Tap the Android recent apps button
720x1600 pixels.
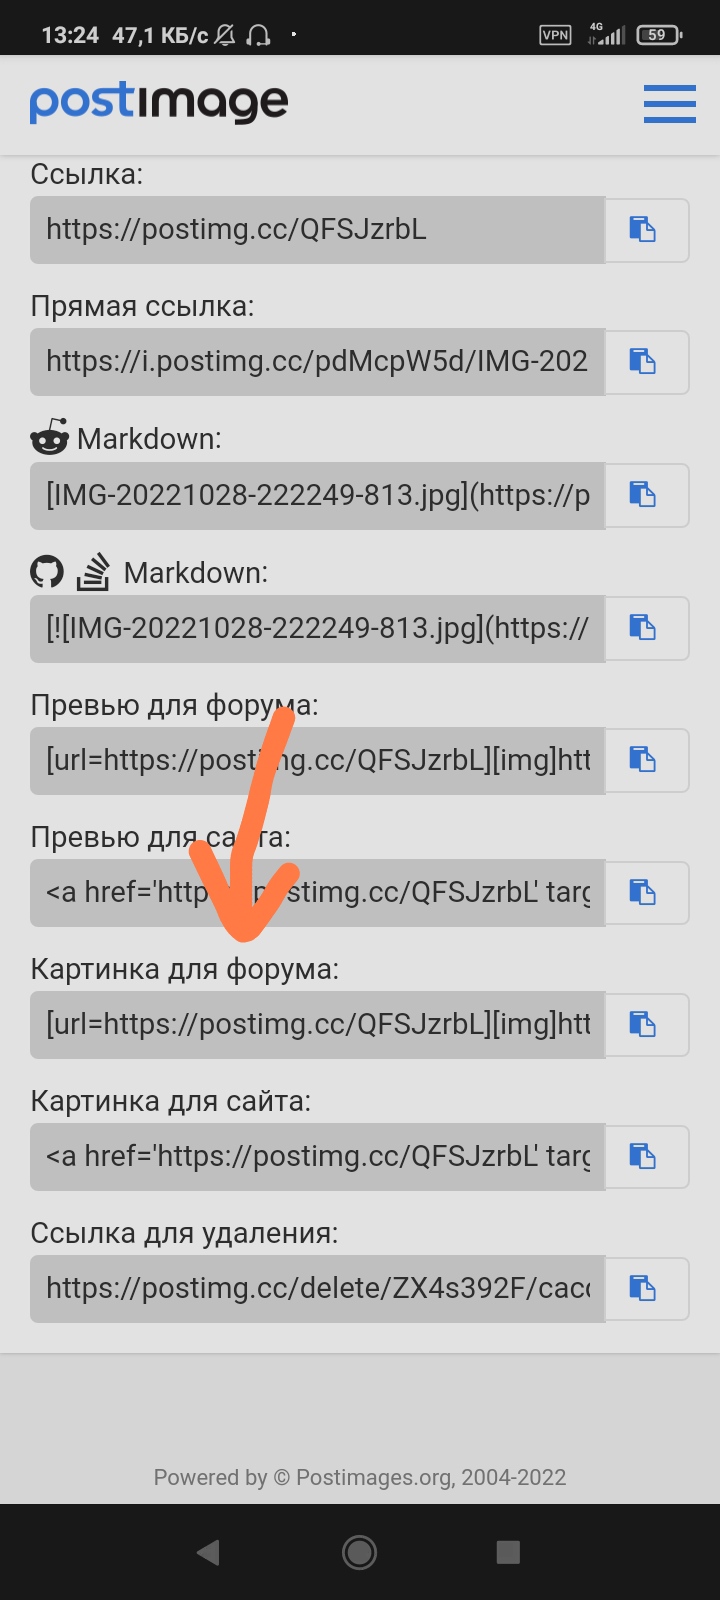click(508, 1552)
